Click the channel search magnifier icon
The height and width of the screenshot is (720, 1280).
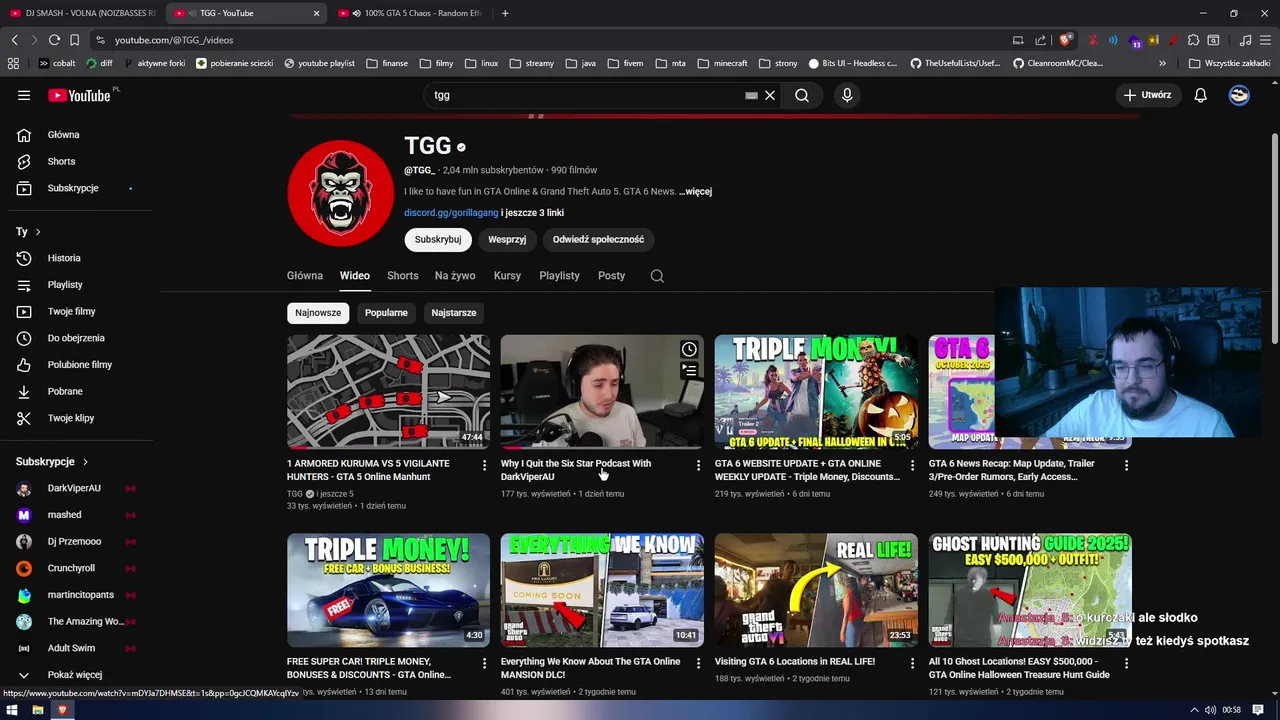pos(657,276)
